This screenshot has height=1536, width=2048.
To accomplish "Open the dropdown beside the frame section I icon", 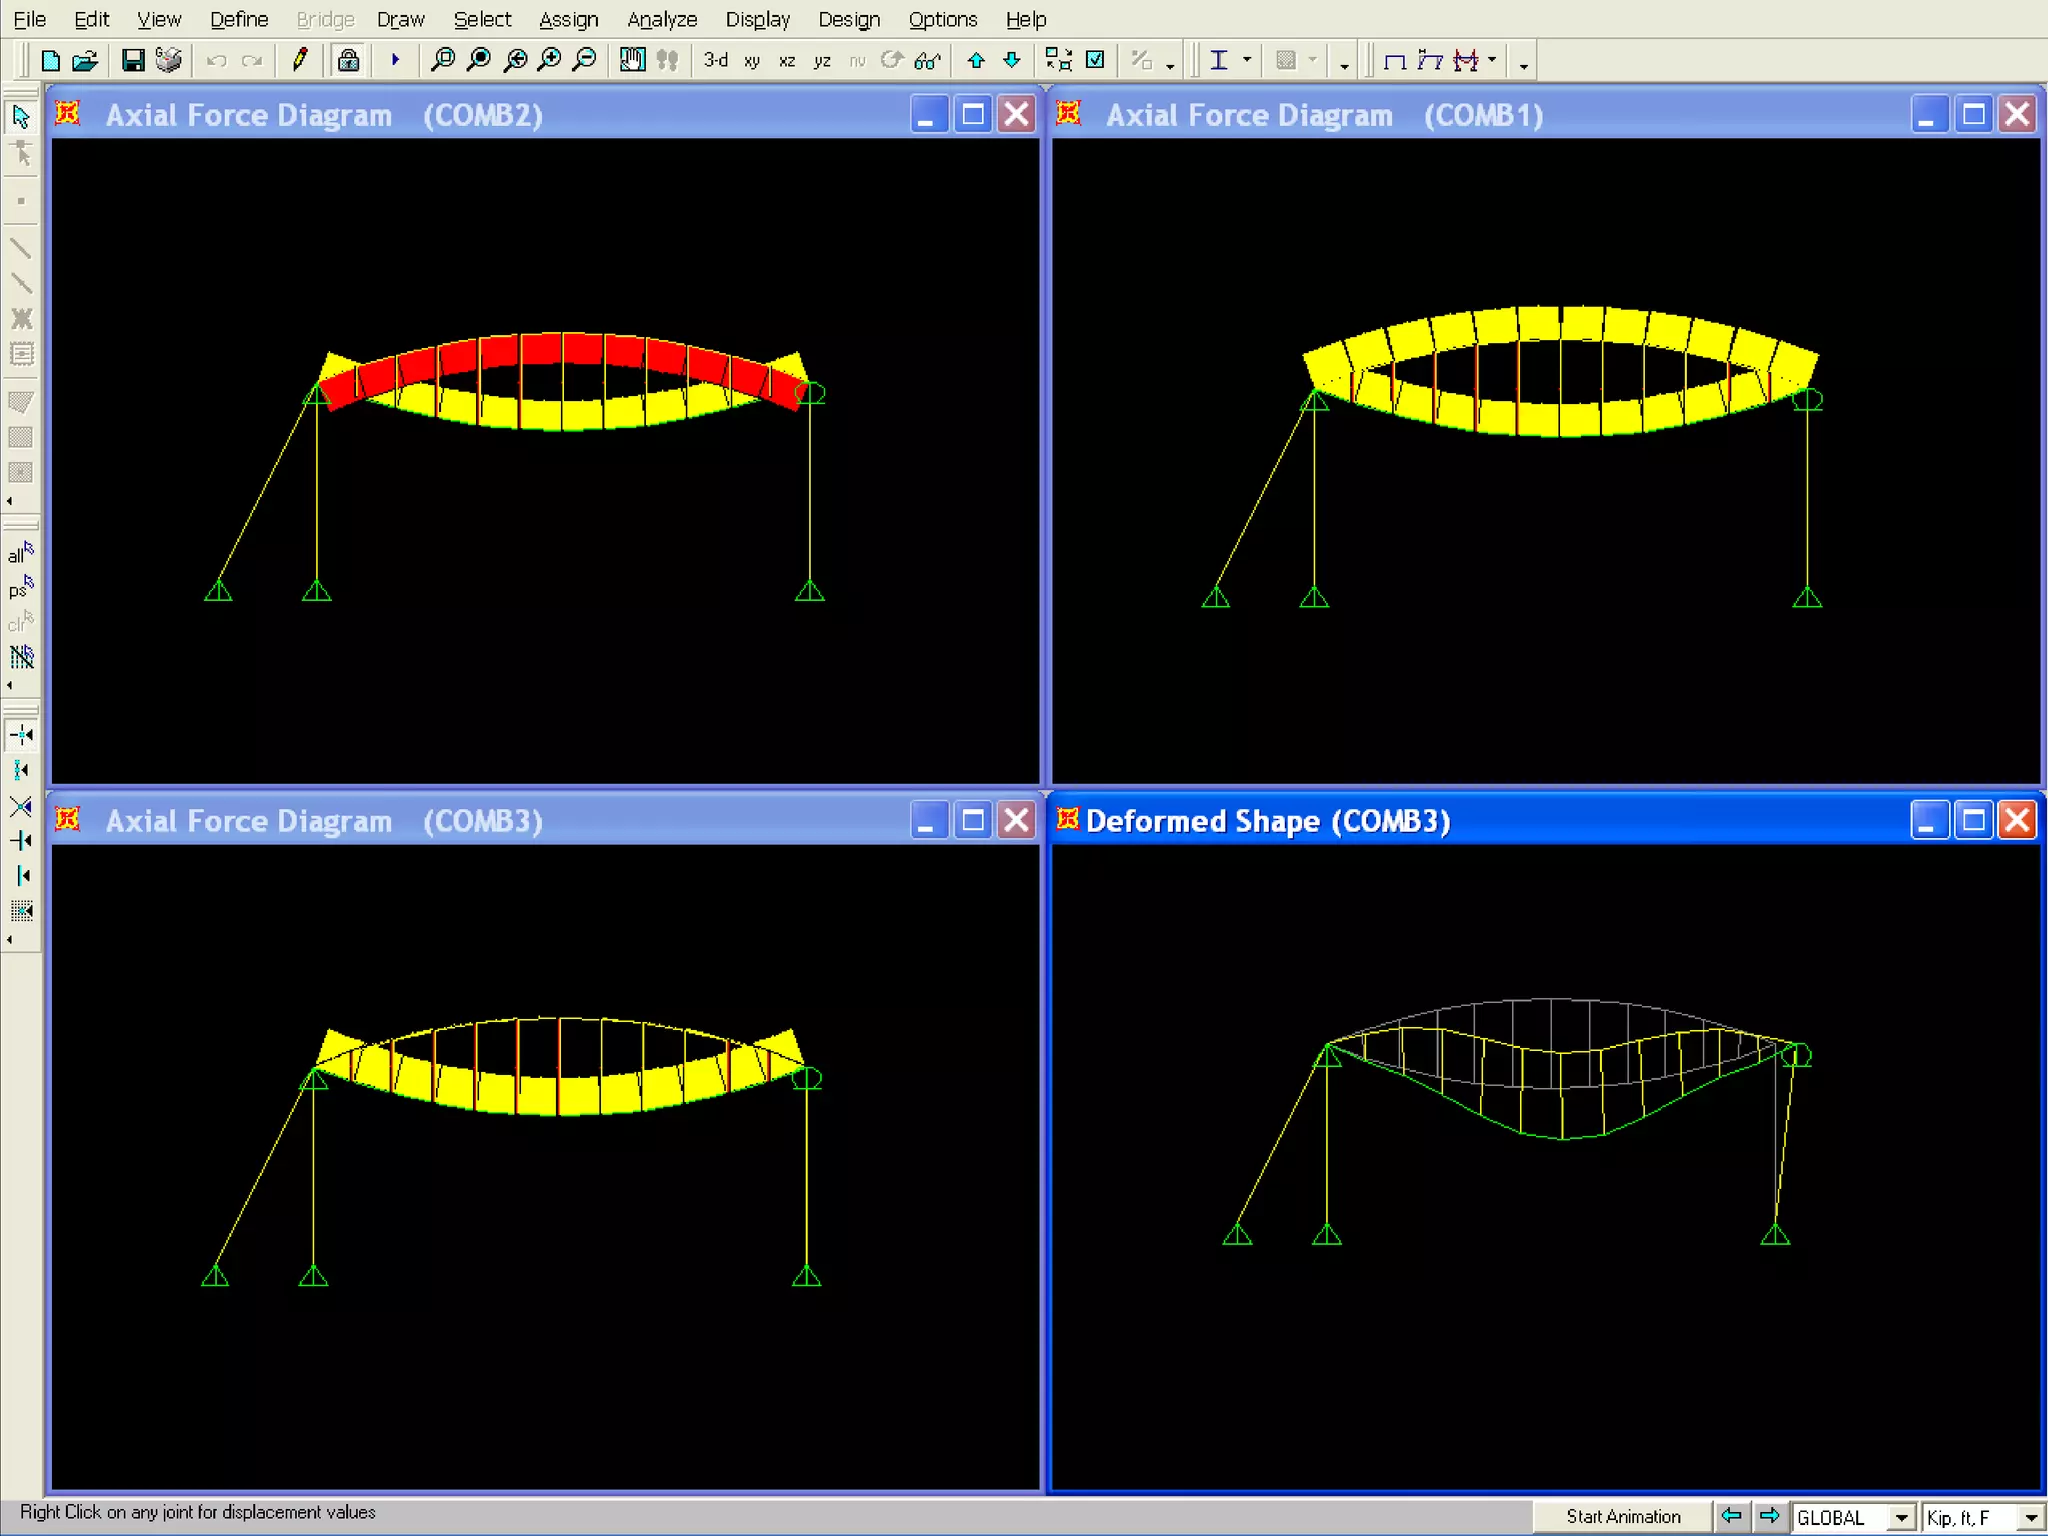I will pos(1246,61).
